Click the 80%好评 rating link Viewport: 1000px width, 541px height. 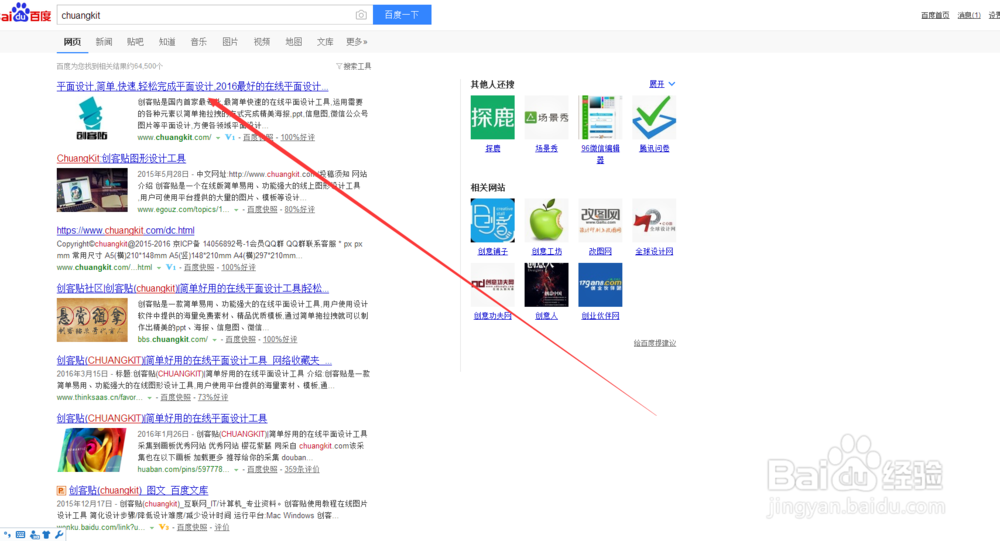[x=300, y=209]
